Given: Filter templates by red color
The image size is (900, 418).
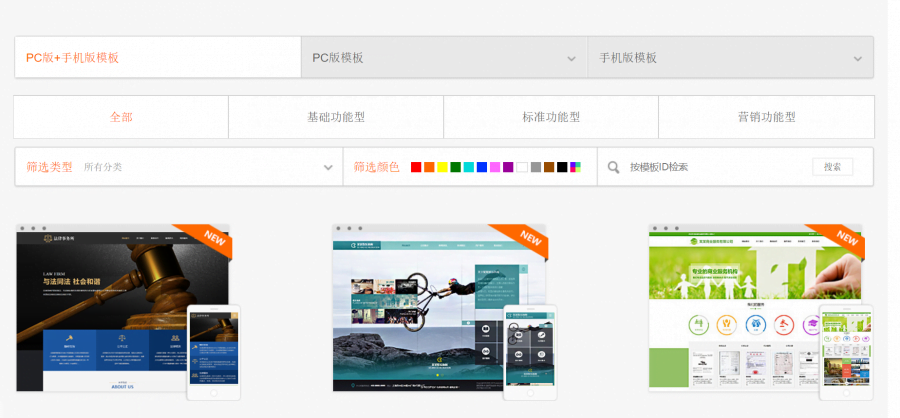Looking at the screenshot, I should [416, 167].
